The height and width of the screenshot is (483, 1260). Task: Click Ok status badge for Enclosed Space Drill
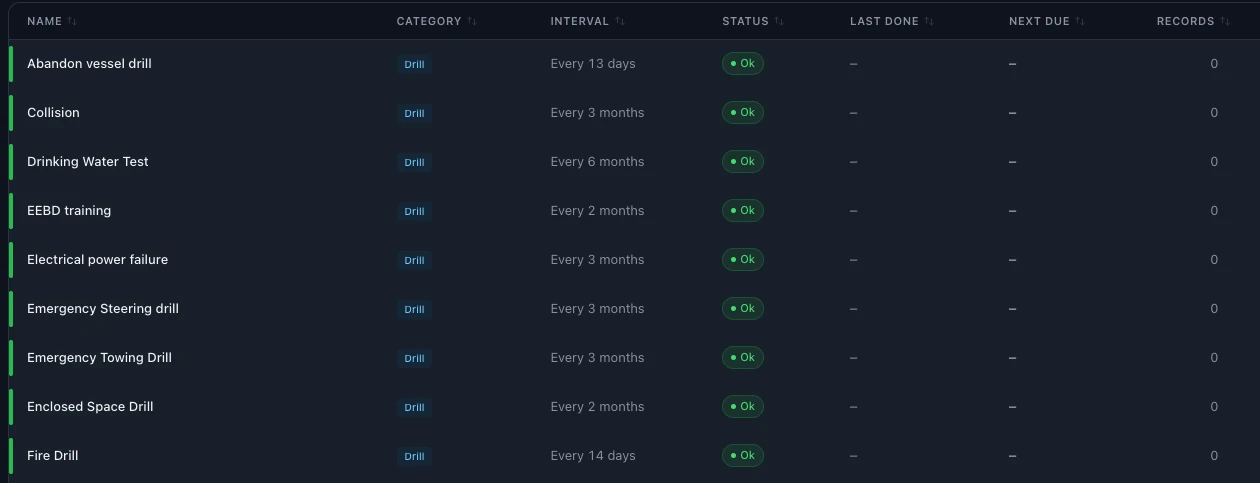coord(743,406)
